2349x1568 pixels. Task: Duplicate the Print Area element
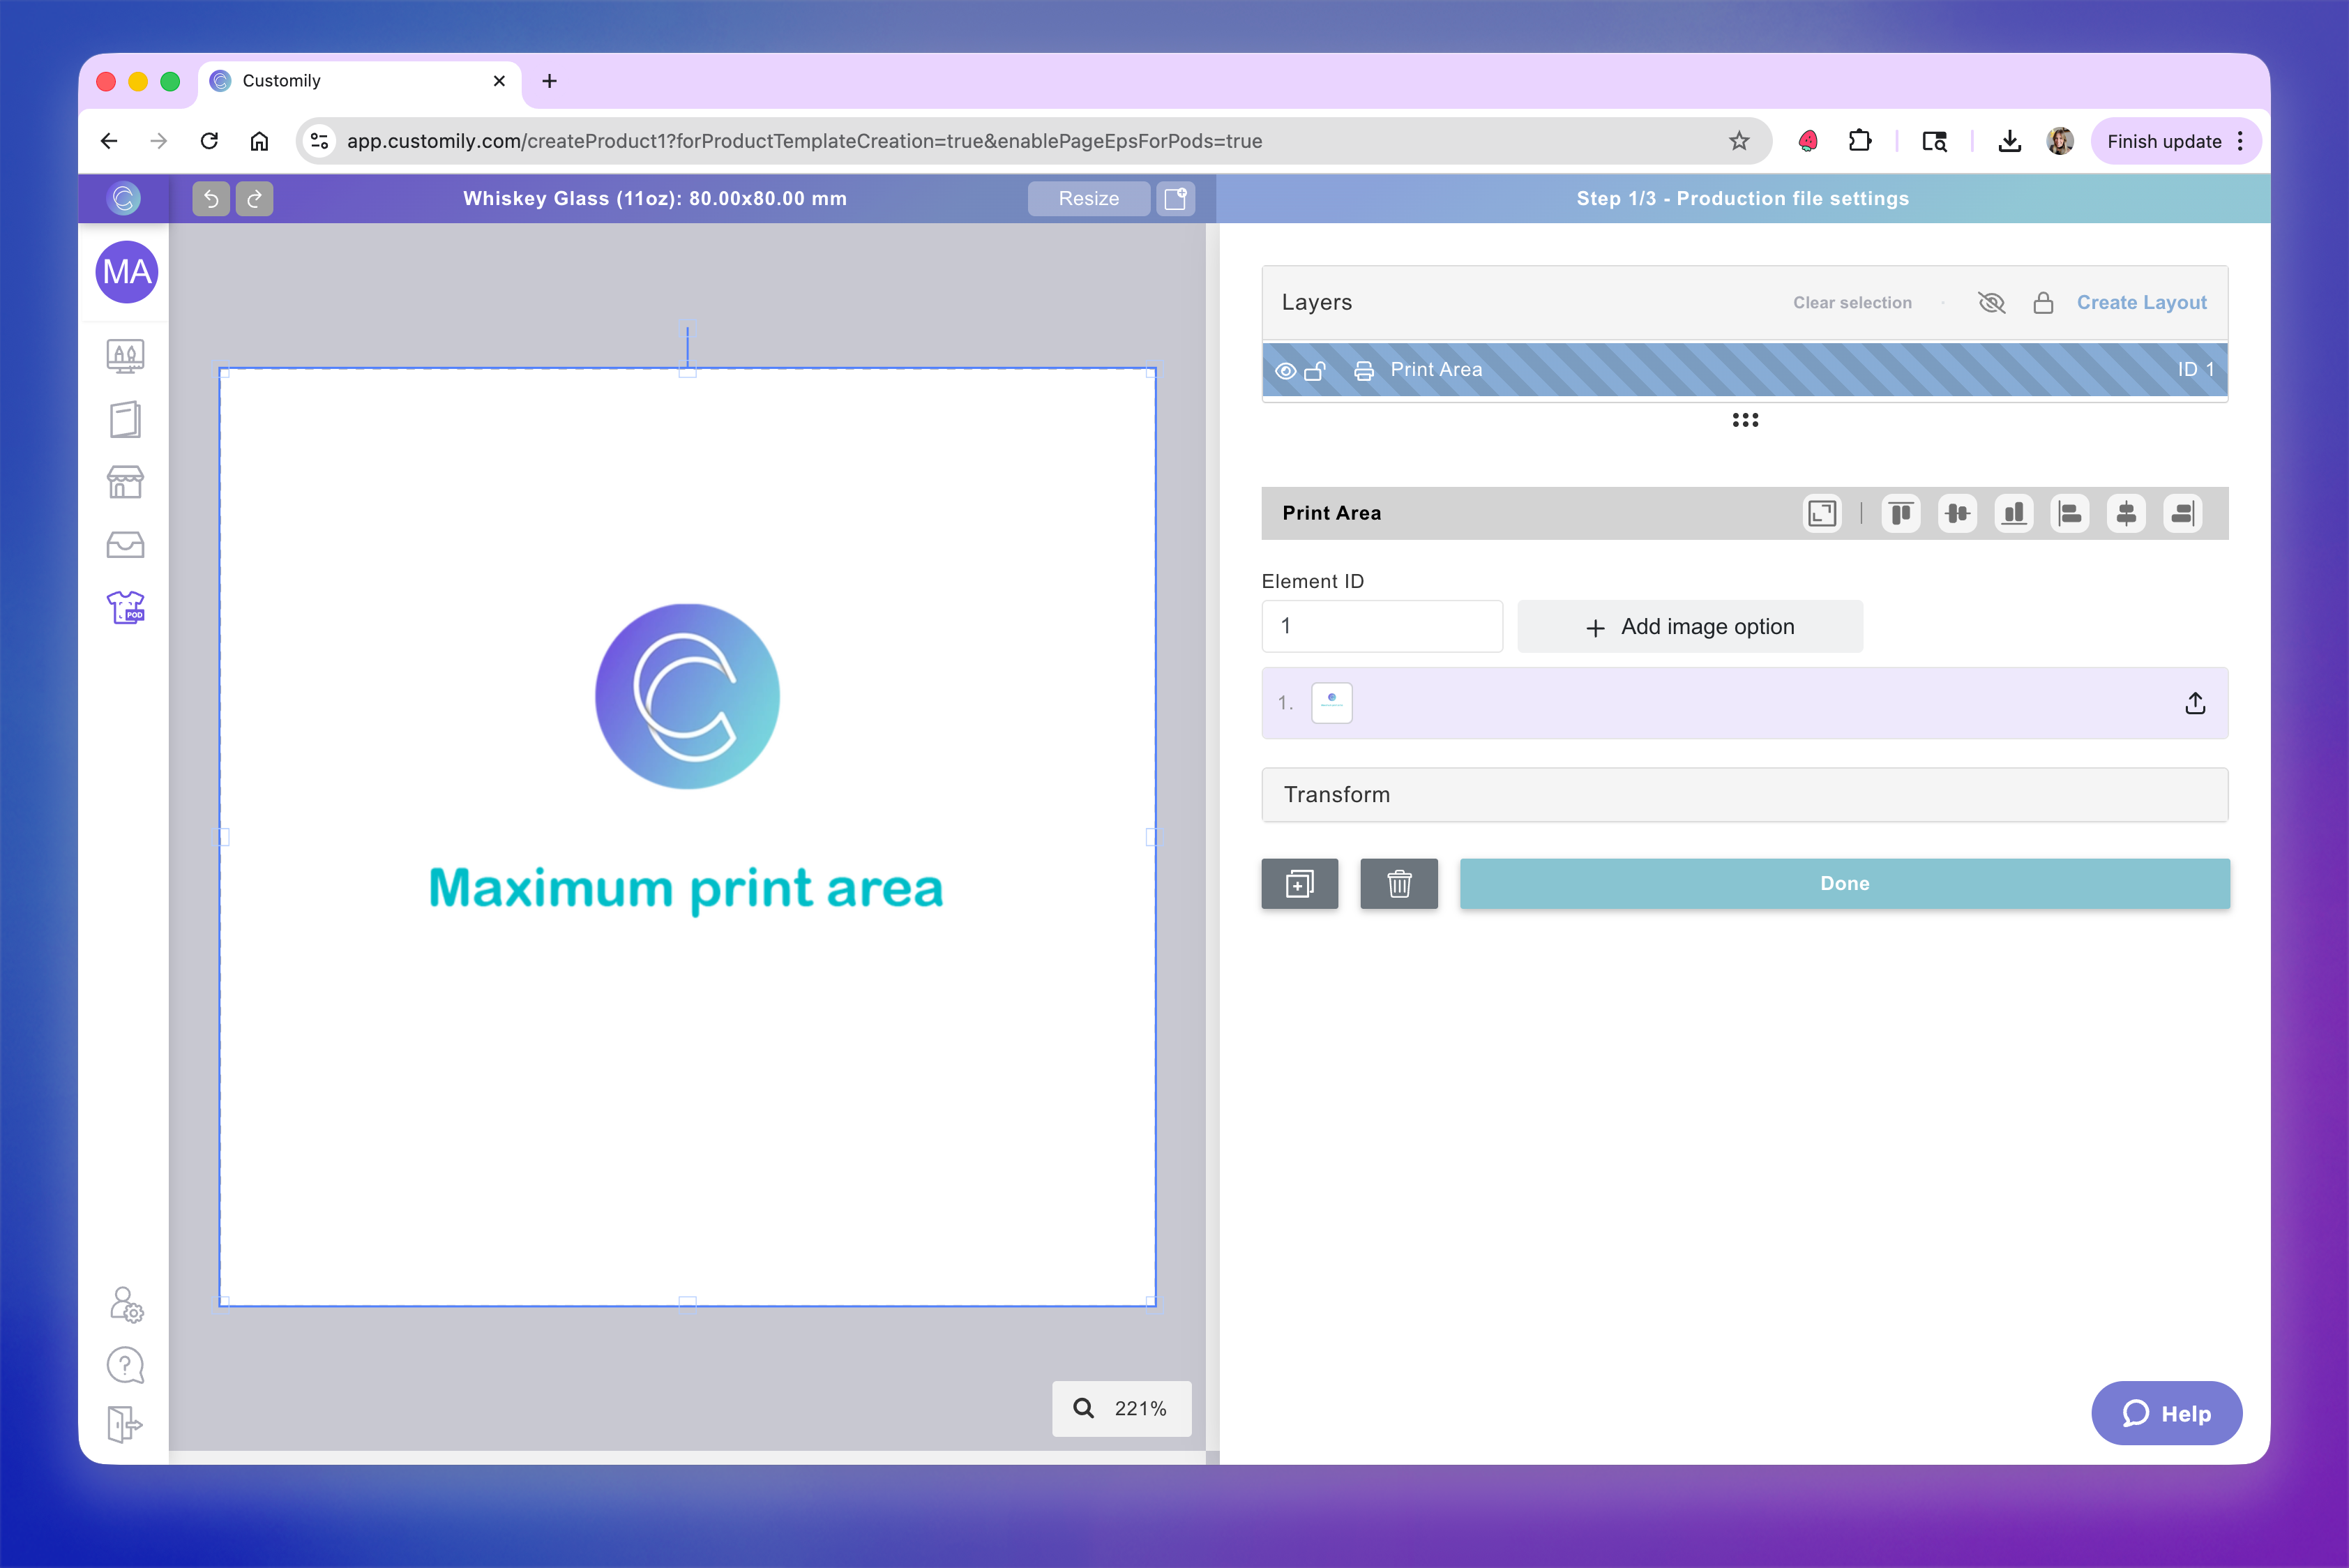pos(1299,883)
